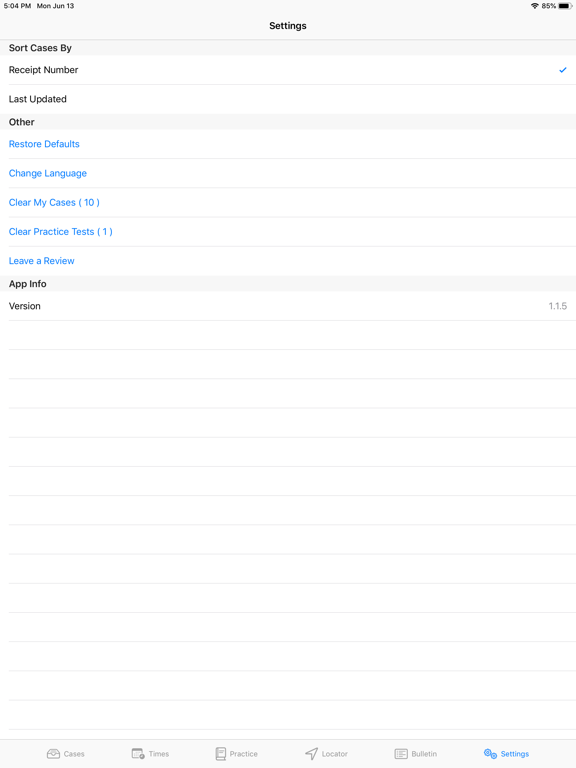Switch to the Times tab label
Image resolution: width=576 pixels, height=768 pixels.
point(159,754)
